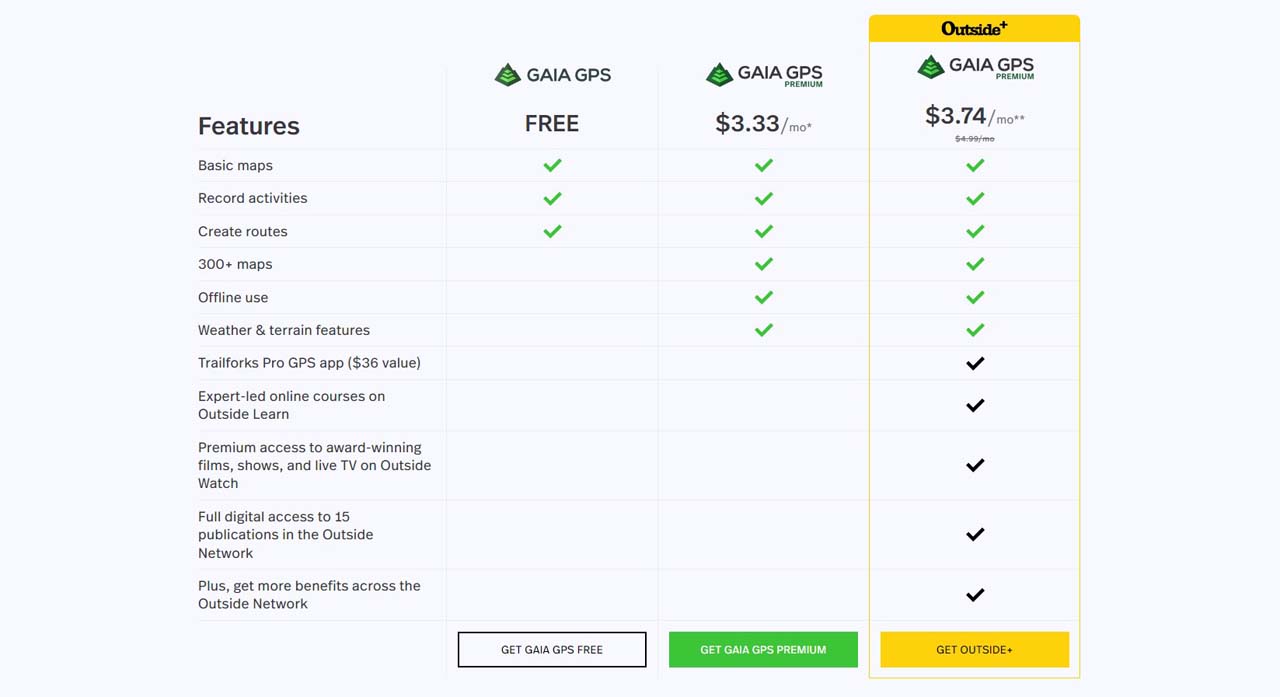1280x697 pixels.
Task: Click black checkmark for 15 publications access
Action: 975,534
